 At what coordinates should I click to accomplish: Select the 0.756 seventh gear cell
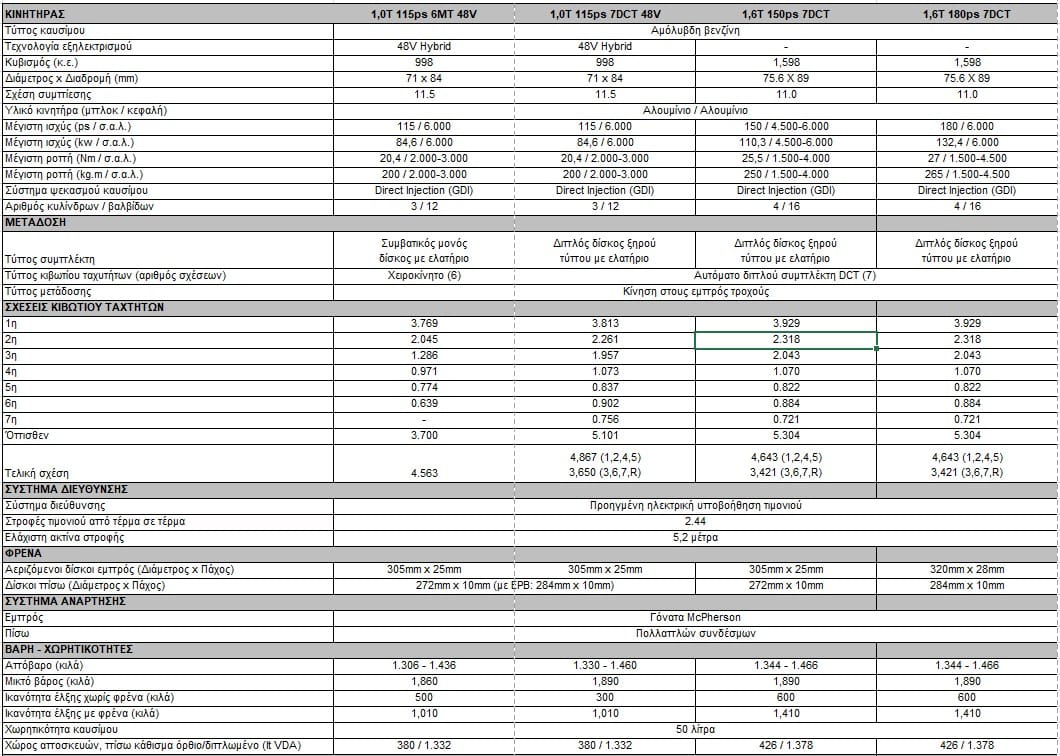604,420
